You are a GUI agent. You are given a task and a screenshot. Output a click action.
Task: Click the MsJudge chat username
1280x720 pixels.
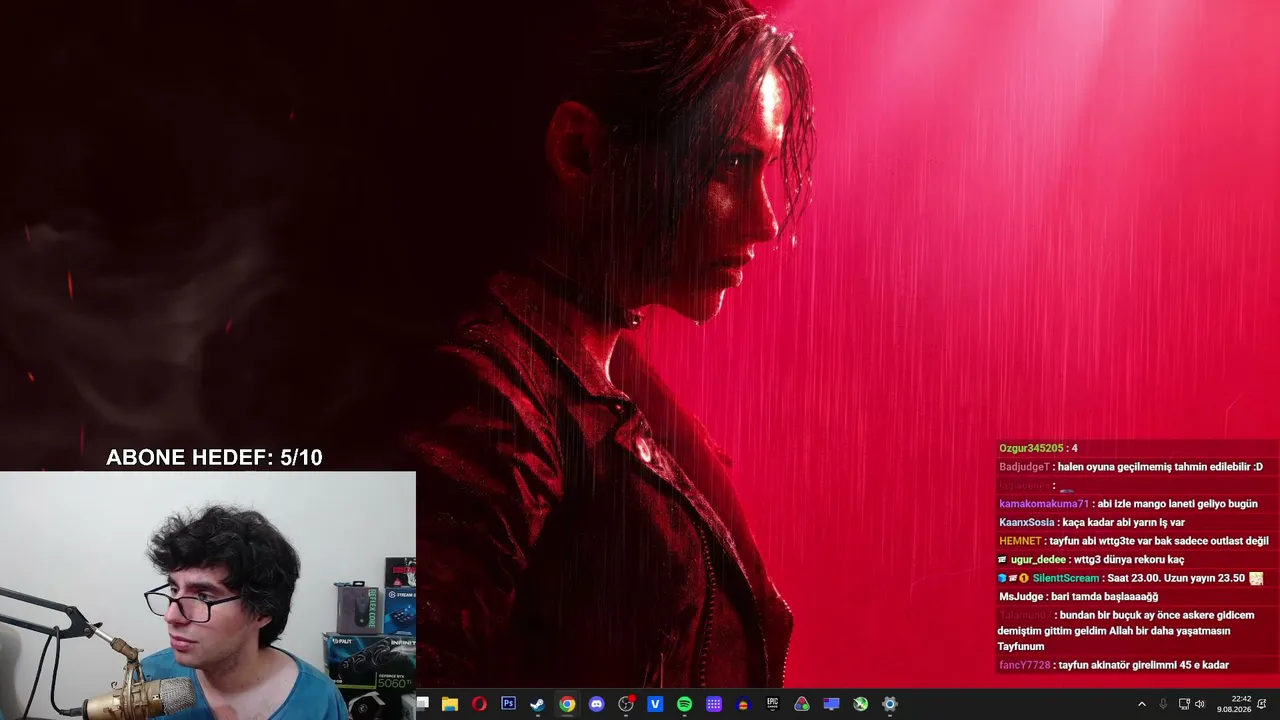pyautogui.click(x=1021, y=597)
